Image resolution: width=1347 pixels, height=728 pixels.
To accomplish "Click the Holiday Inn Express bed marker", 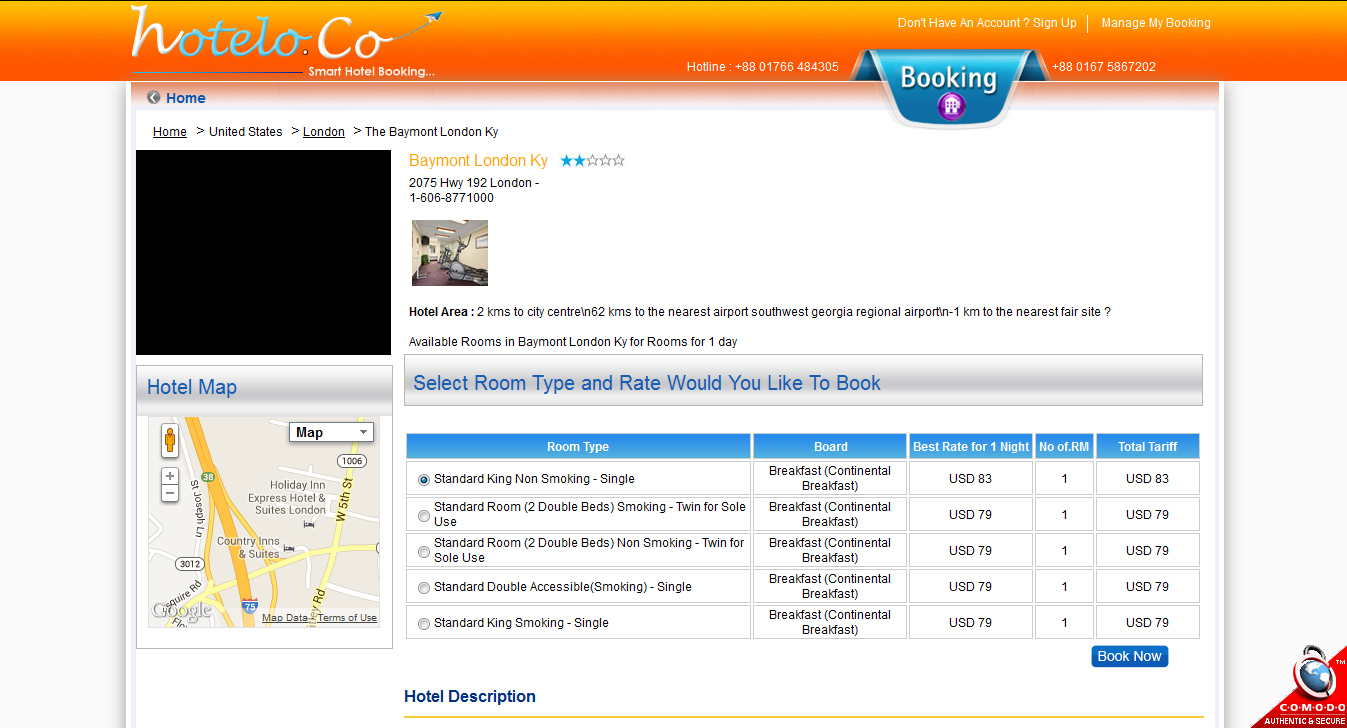I will tap(309, 524).
